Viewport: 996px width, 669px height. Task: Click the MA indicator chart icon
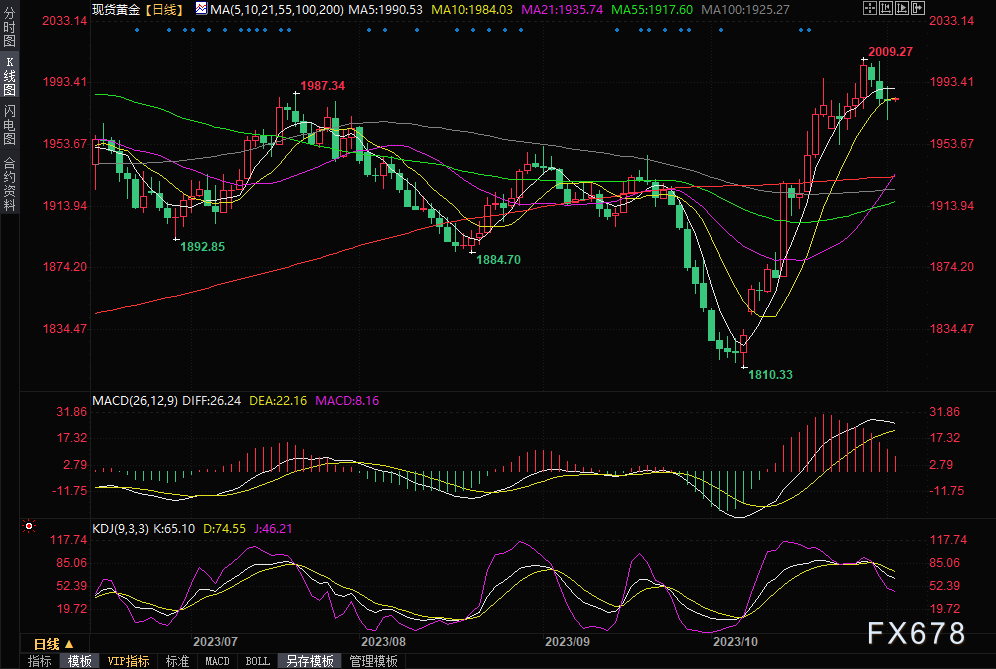(201, 9)
